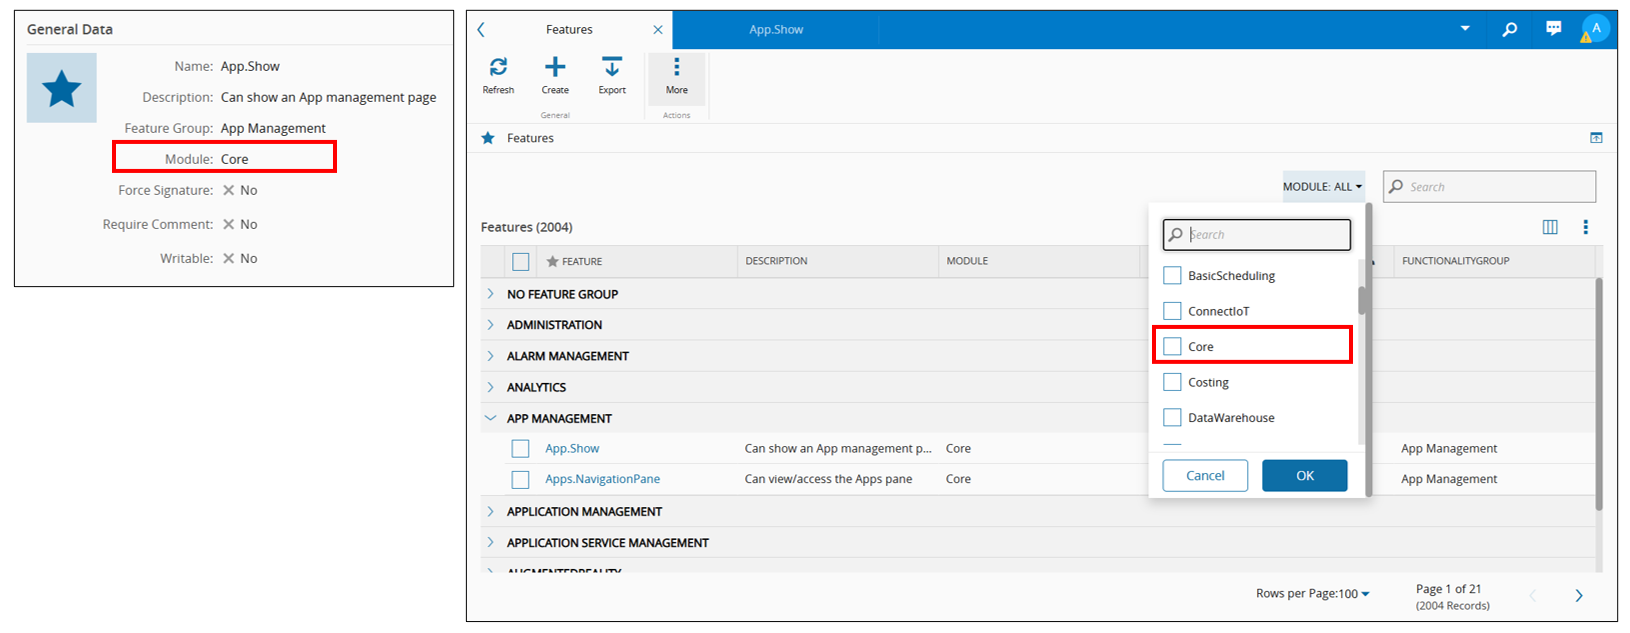
Task: Click the Writable No value
Action: [240, 258]
